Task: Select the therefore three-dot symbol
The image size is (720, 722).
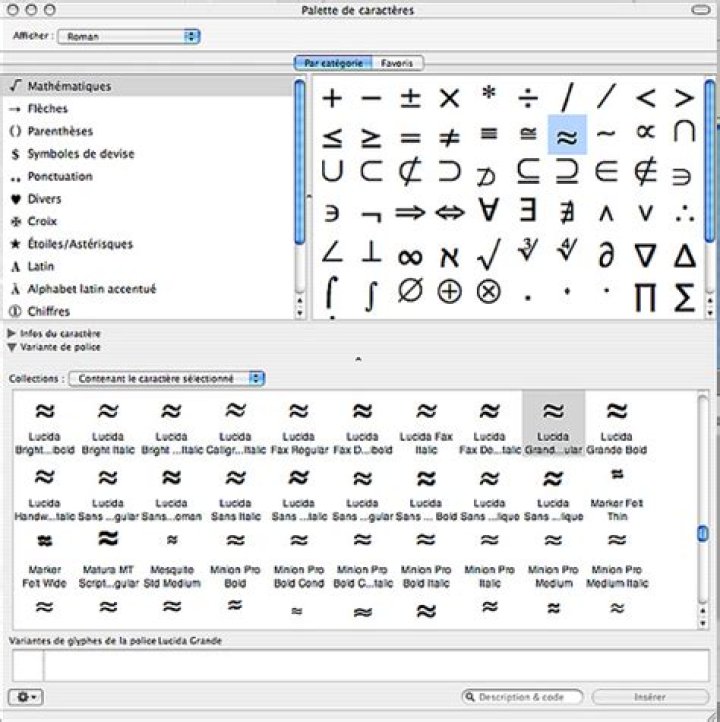Action: pyautogui.click(x=685, y=213)
